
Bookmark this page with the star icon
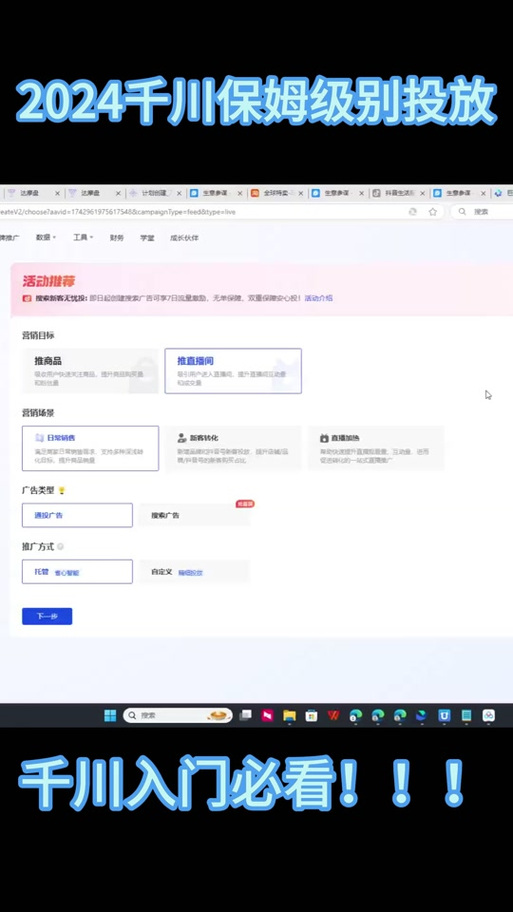[x=433, y=212]
